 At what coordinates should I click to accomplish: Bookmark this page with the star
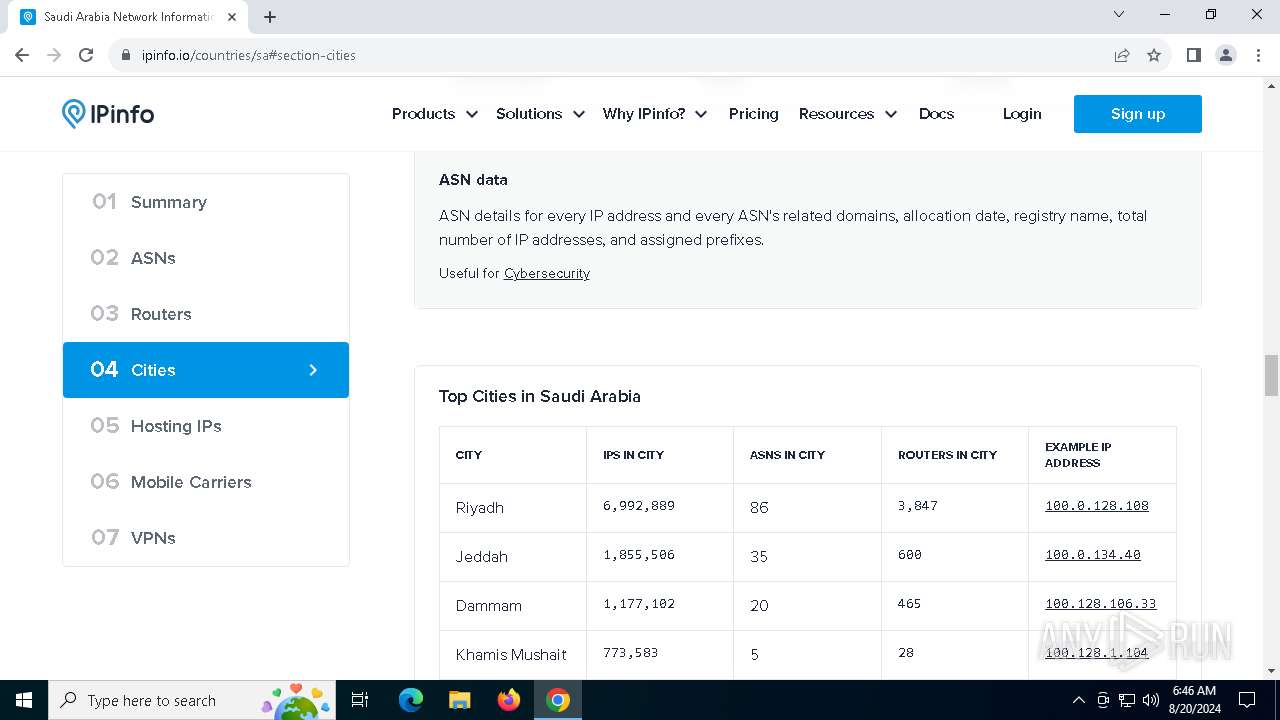tap(1154, 55)
